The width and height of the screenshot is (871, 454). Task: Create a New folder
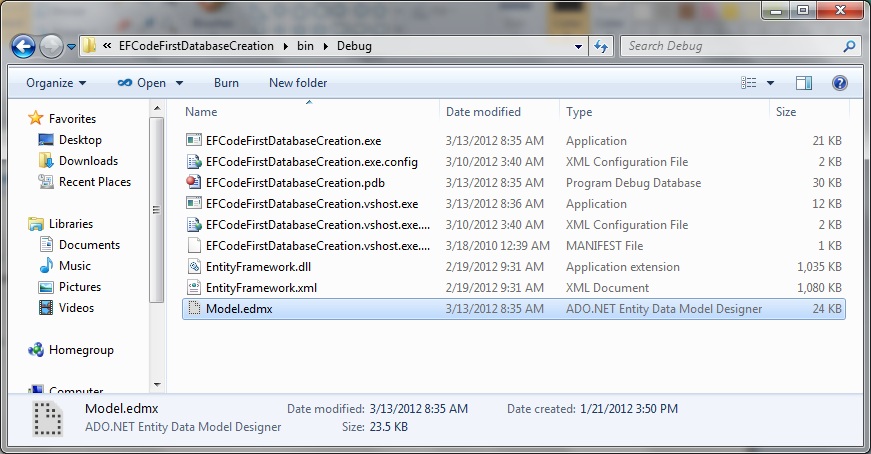298,83
